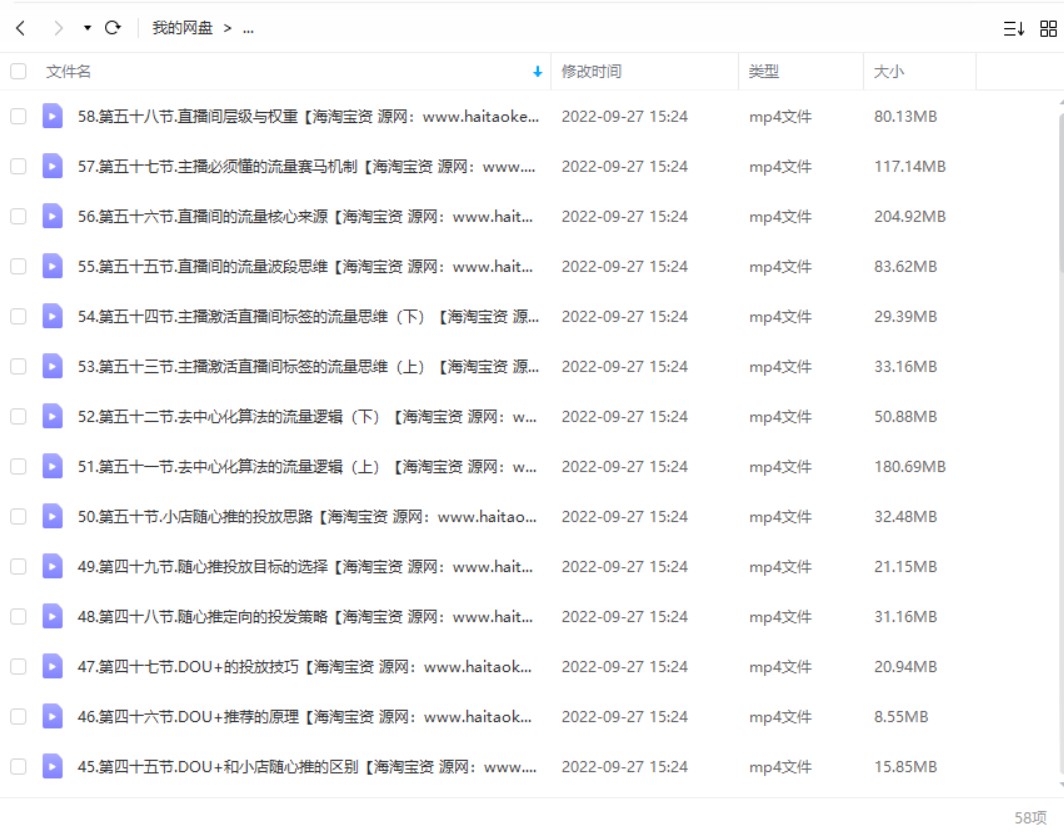Check the box for file 51
The image size is (1064, 835).
pyautogui.click(x=18, y=467)
